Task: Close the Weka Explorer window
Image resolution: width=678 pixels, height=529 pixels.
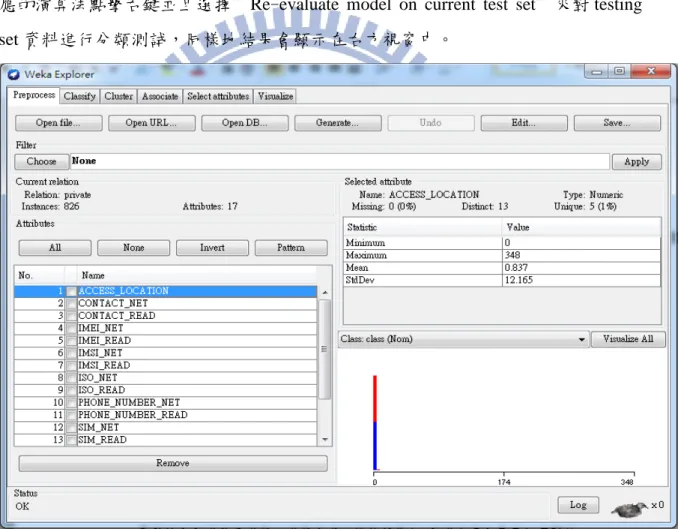Action: (651, 71)
